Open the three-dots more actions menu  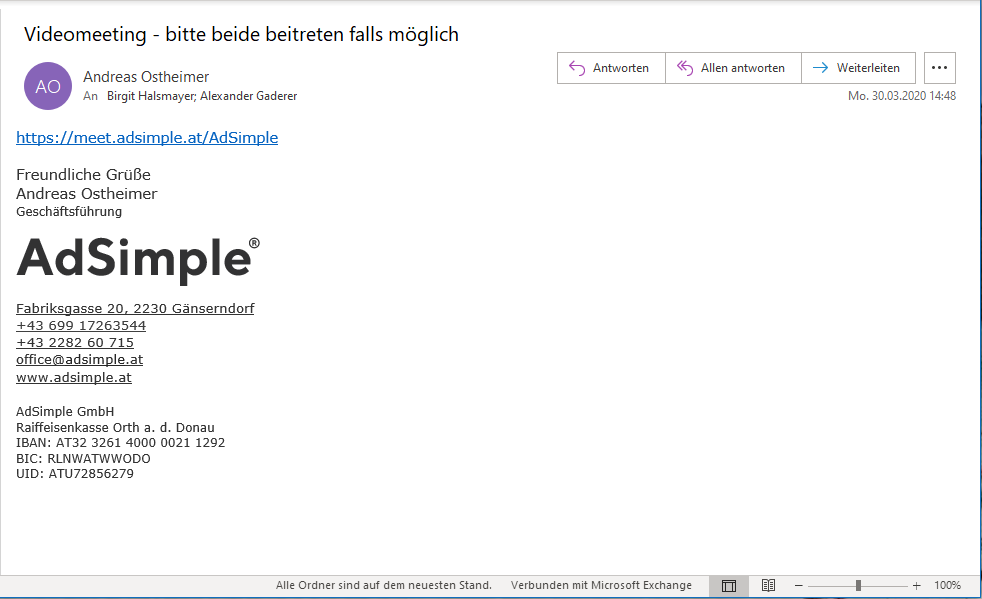pyautogui.click(x=939, y=68)
